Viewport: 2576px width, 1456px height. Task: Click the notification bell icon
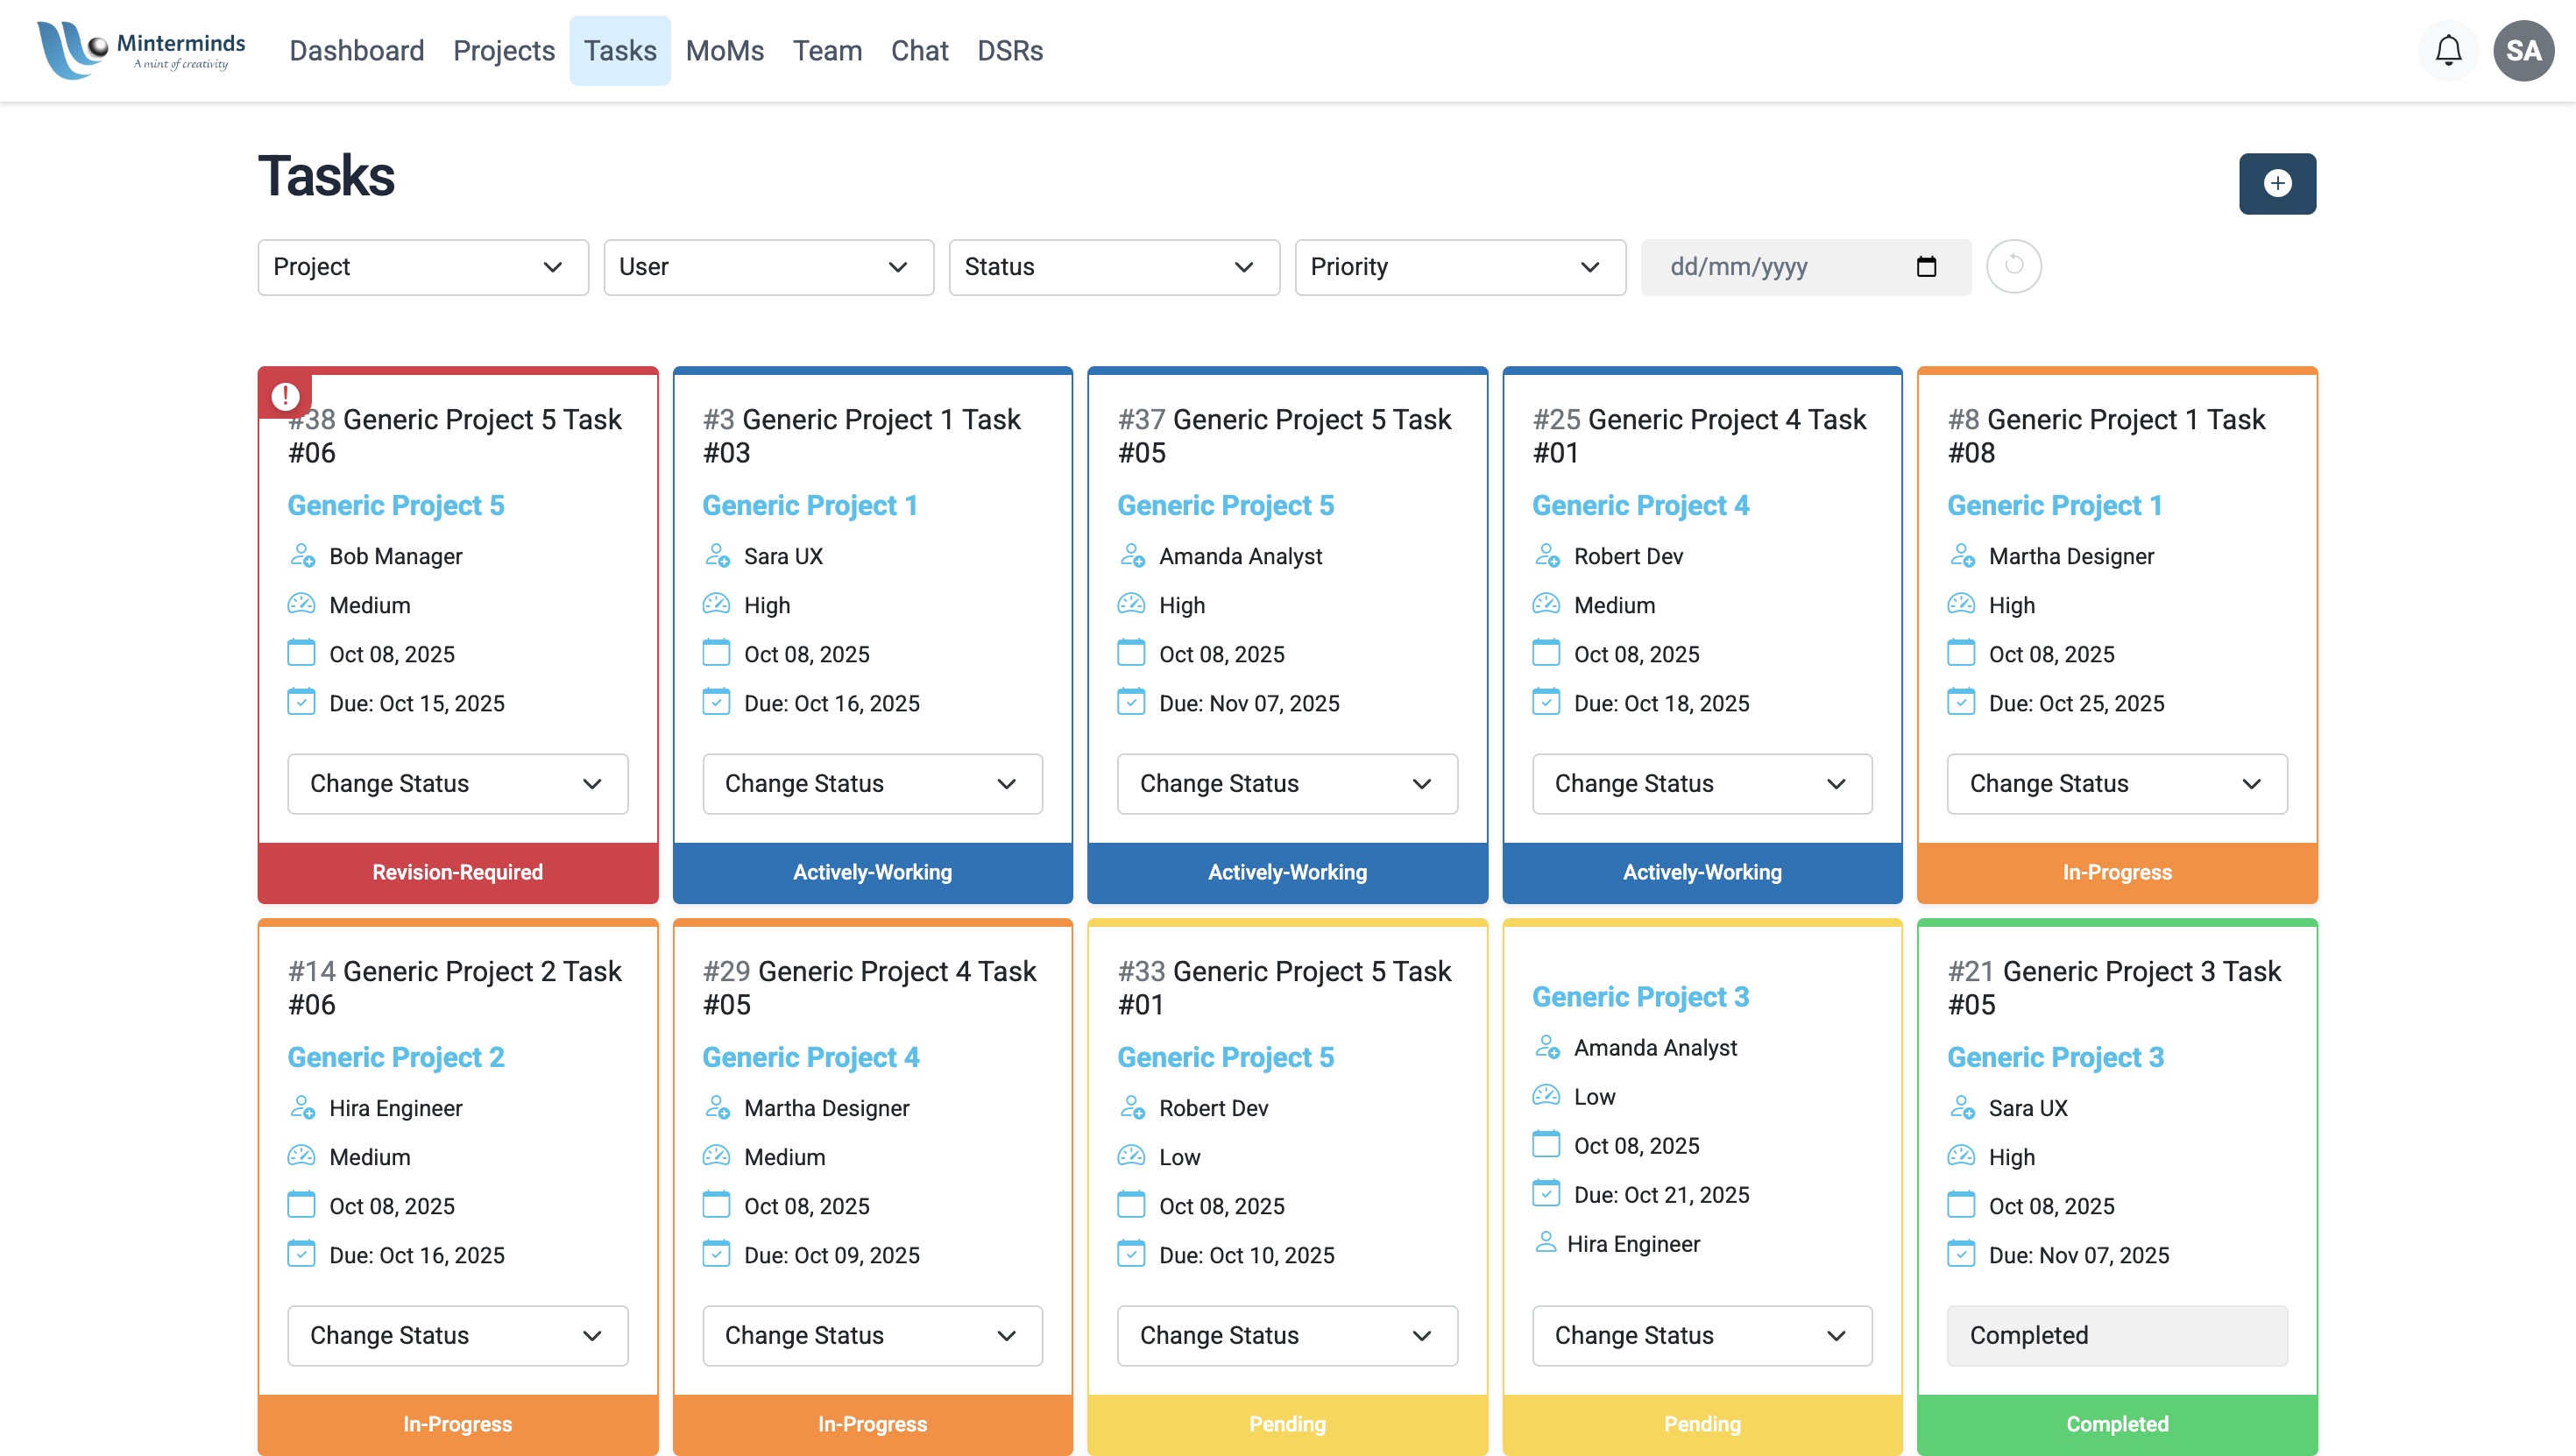(2448, 50)
